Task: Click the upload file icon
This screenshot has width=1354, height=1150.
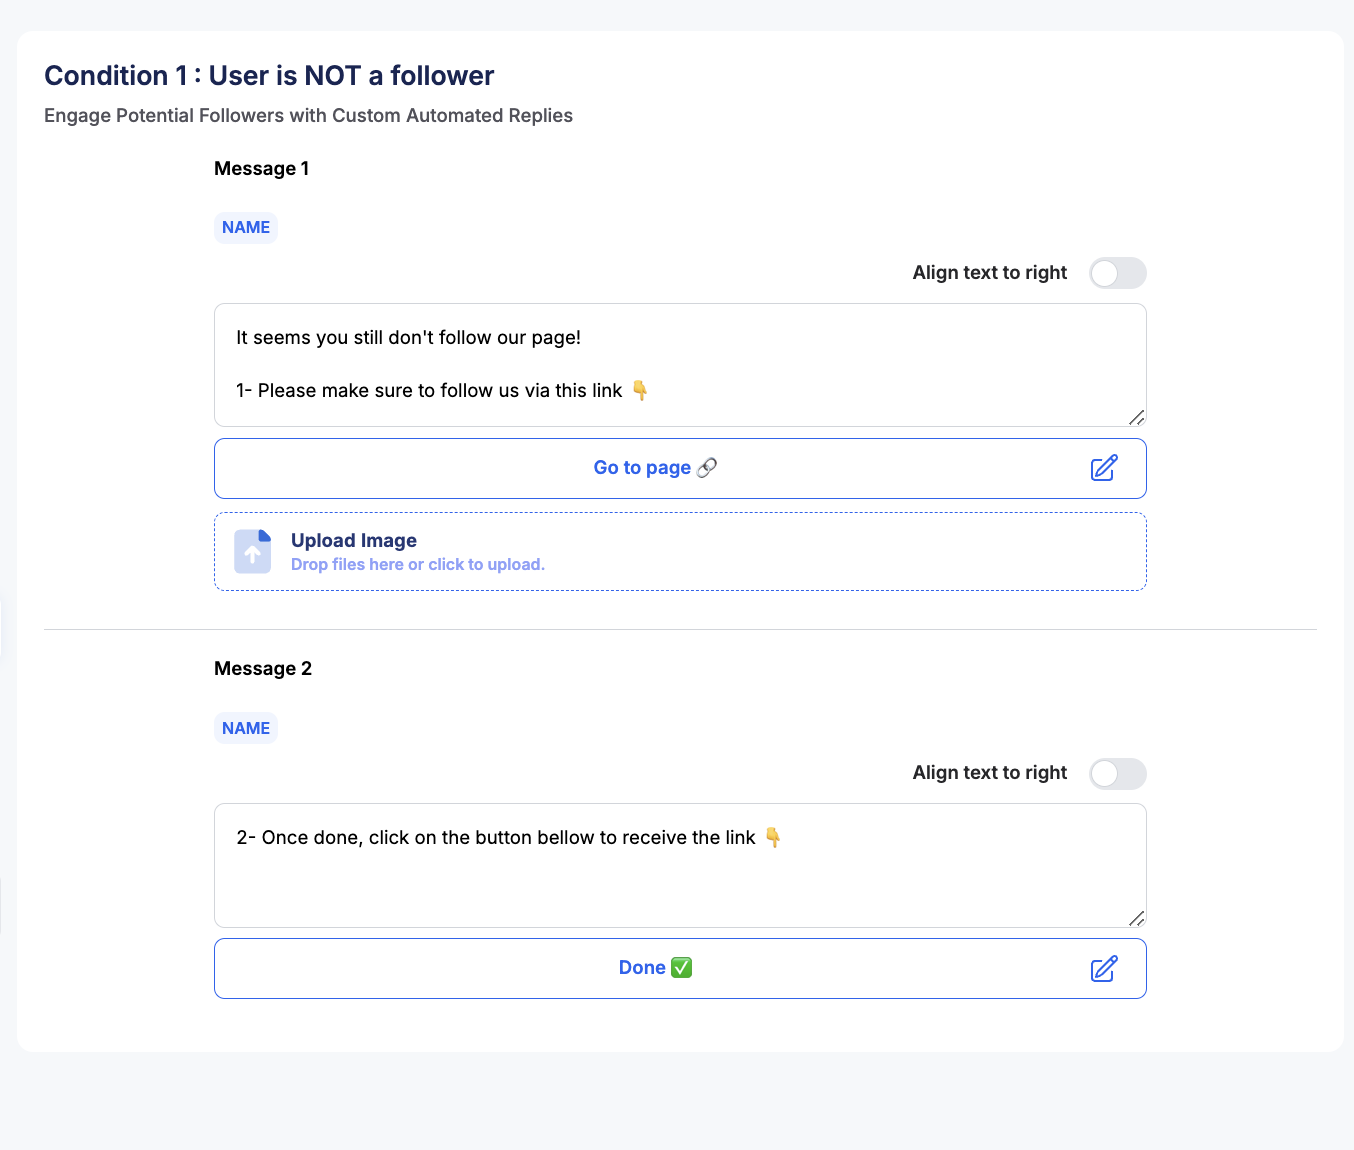Action: (x=253, y=551)
